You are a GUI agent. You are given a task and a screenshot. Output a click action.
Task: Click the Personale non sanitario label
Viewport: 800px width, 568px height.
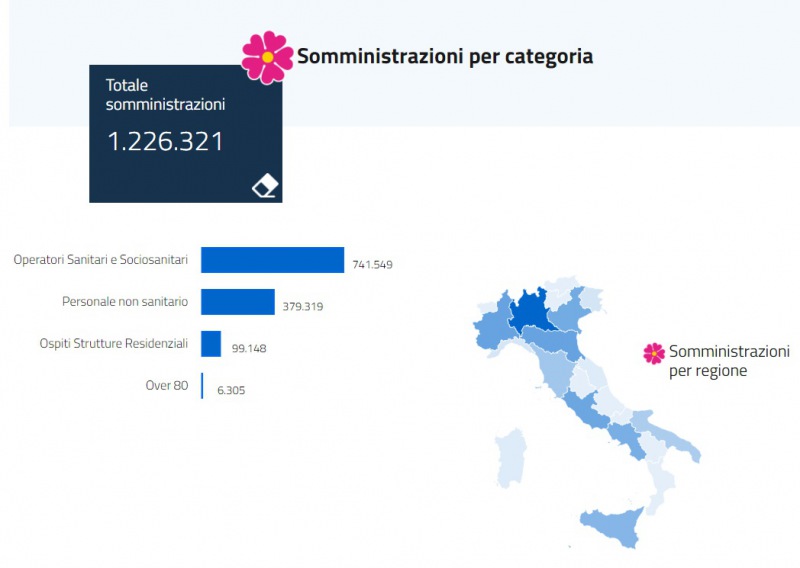point(124,301)
